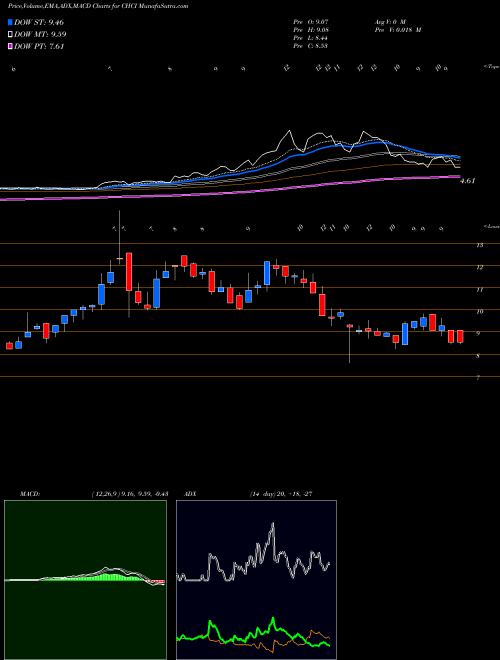Click the 'MACD:' panel heading
The width and height of the screenshot is (500, 660).
click(30, 494)
